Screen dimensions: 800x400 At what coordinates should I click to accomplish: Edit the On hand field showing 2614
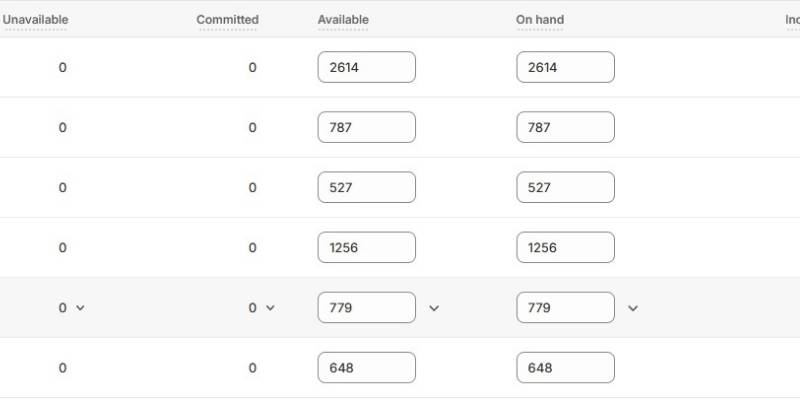tap(565, 67)
